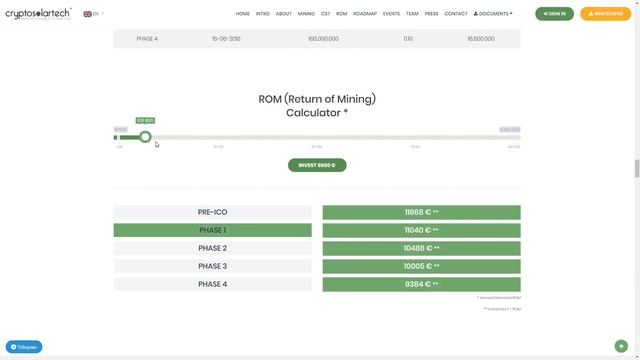The image size is (640, 360).
Task: Go to the TEAM section
Action: (412, 14)
